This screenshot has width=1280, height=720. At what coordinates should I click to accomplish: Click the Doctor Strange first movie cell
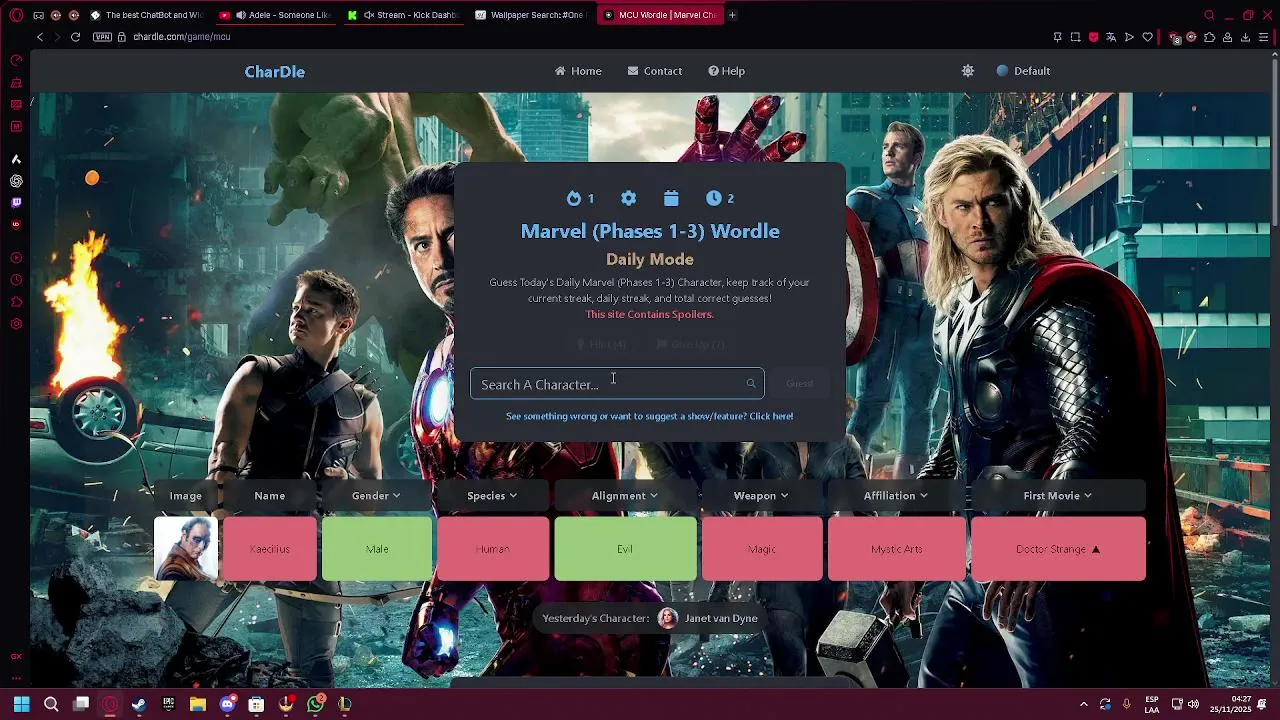tap(1058, 549)
